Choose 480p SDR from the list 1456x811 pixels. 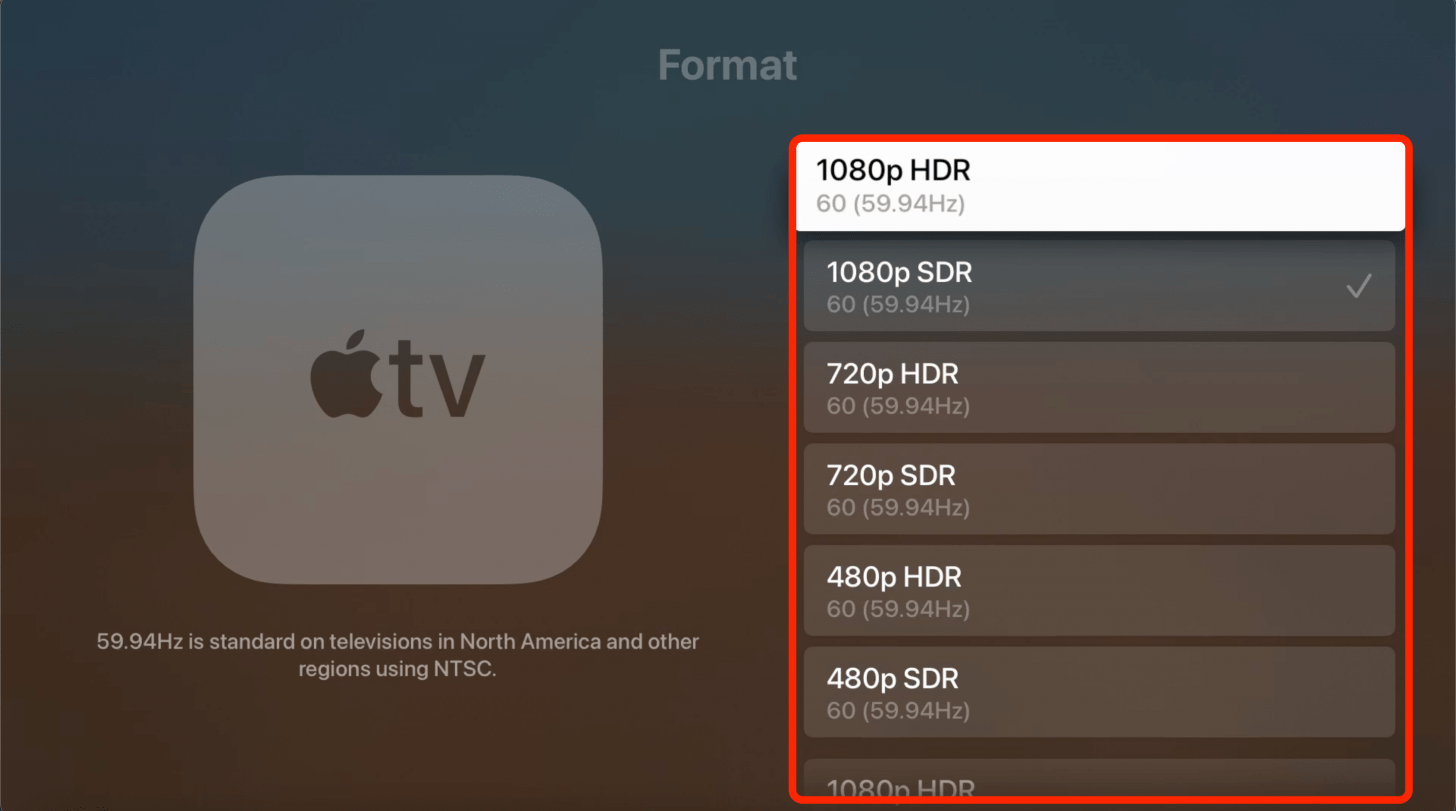[x=1099, y=692]
